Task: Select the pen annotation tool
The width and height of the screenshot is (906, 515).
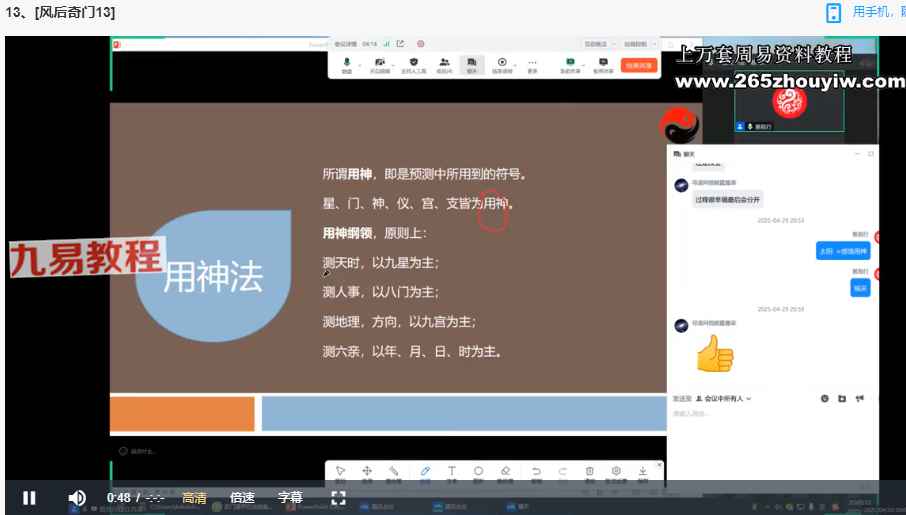Action: tap(424, 472)
